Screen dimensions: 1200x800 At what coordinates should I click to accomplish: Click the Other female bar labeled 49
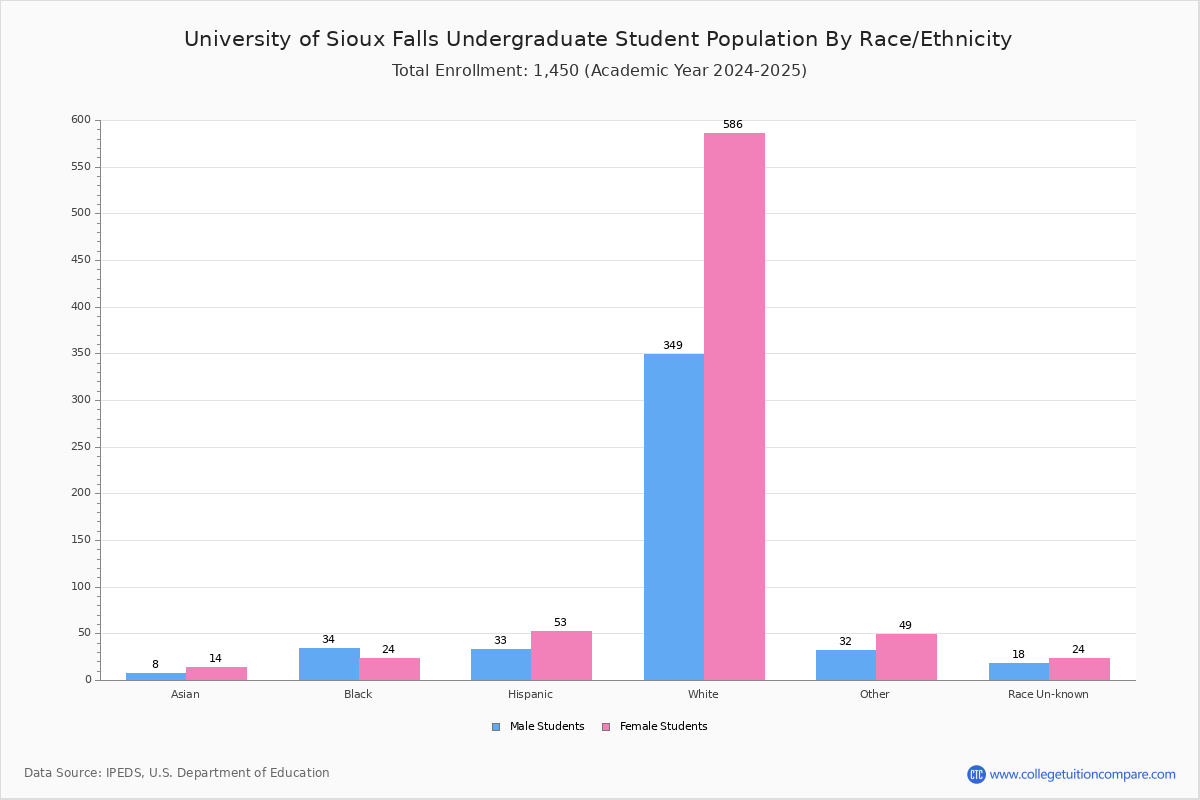[906, 657]
